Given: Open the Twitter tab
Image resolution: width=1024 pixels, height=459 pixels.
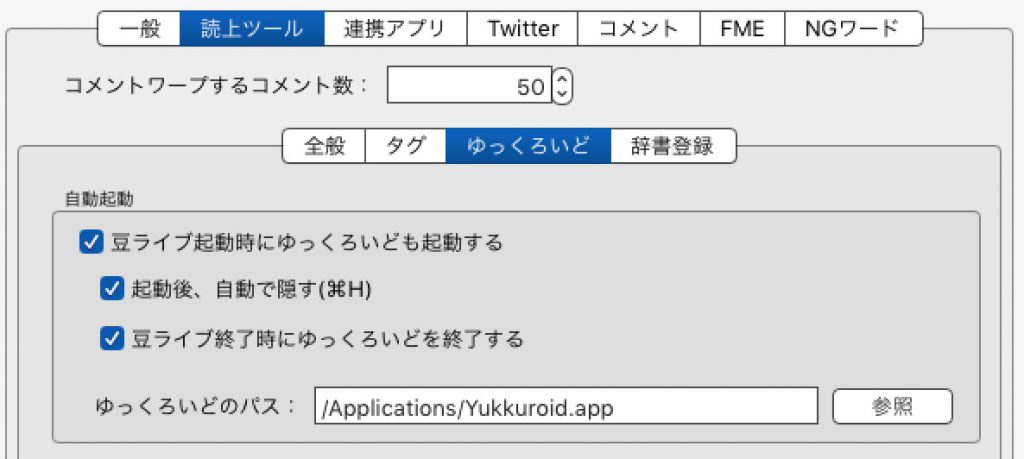Looking at the screenshot, I should tap(522, 28).
